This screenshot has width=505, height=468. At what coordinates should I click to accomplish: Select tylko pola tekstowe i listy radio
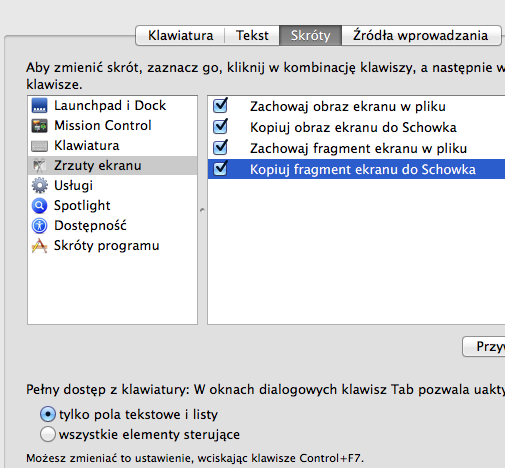click(x=48, y=414)
